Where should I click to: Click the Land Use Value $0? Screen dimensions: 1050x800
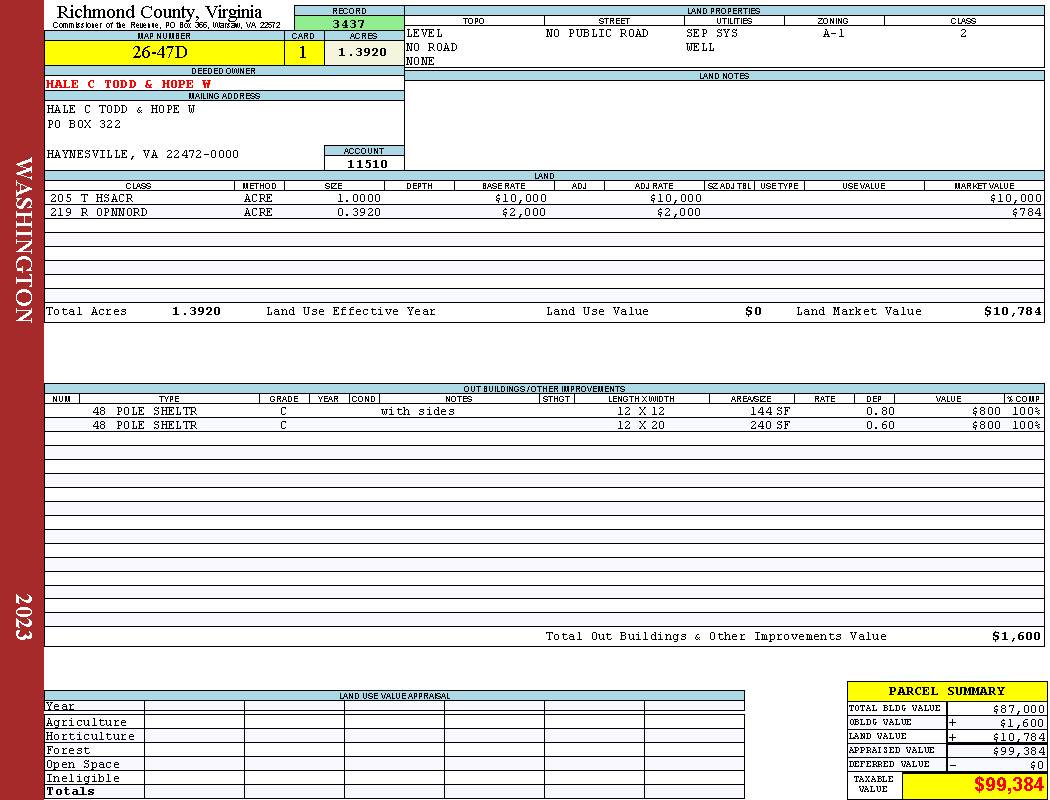(753, 311)
